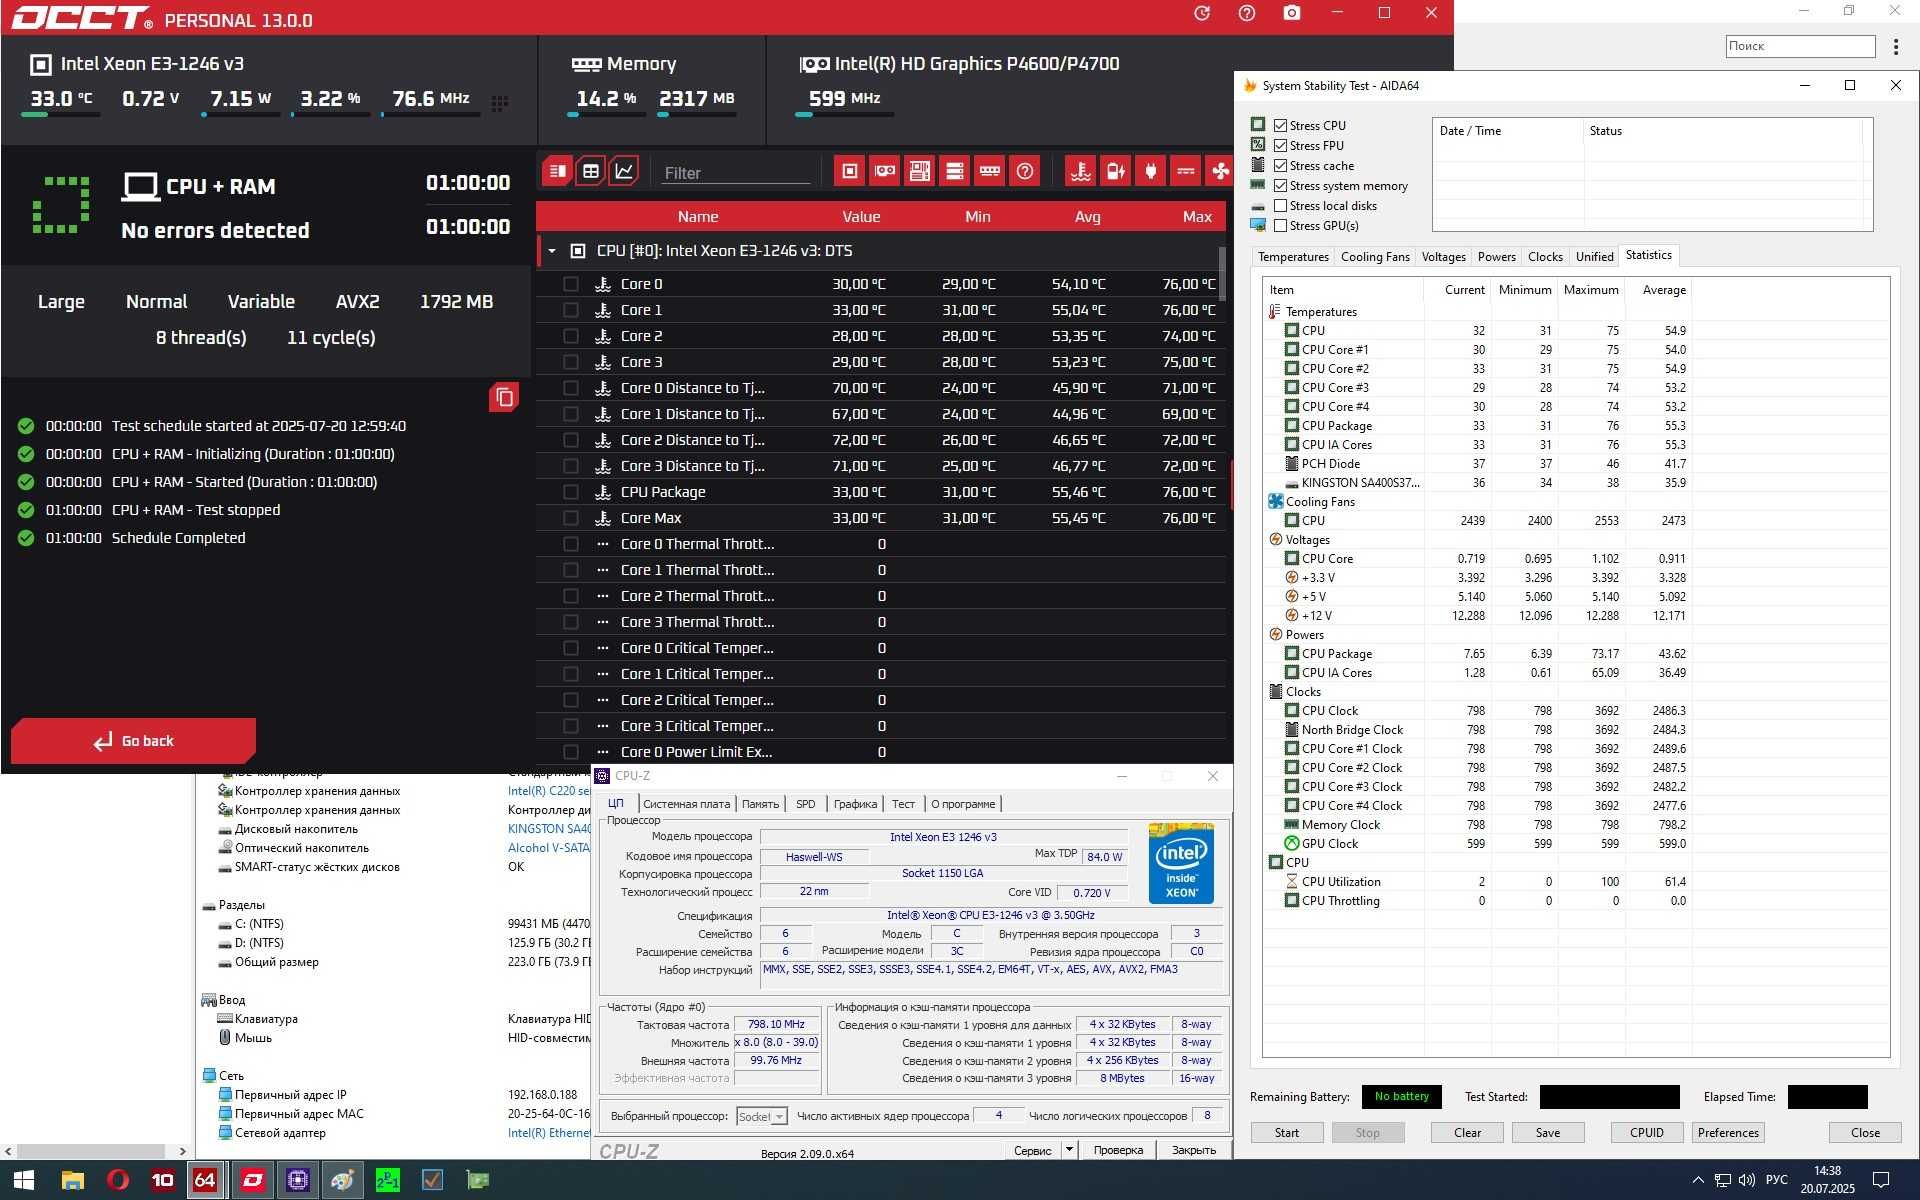This screenshot has width=1920, height=1200.
Task: Open the Unified tab in AIDA64
Action: [x=1594, y=257]
